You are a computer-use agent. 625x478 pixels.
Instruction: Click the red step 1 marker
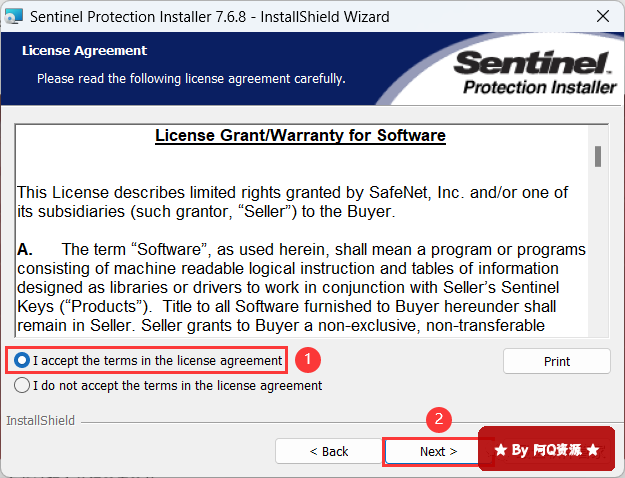point(310,358)
